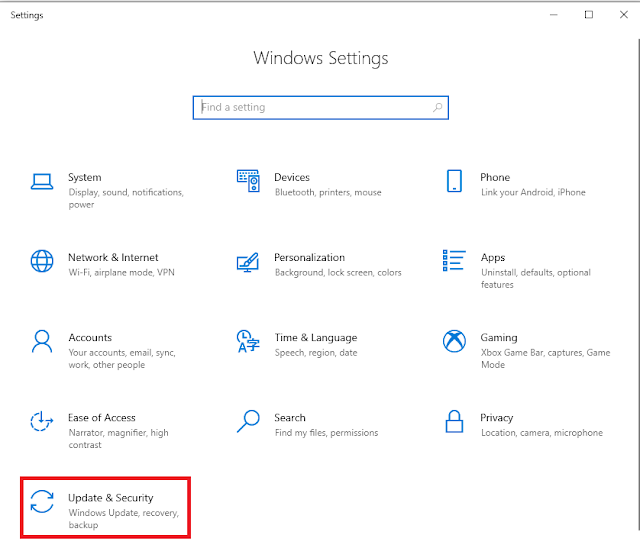Viewport: 640px width, 548px height.
Task: Click 'Speech, region, date' description
Action: [x=316, y=353]
